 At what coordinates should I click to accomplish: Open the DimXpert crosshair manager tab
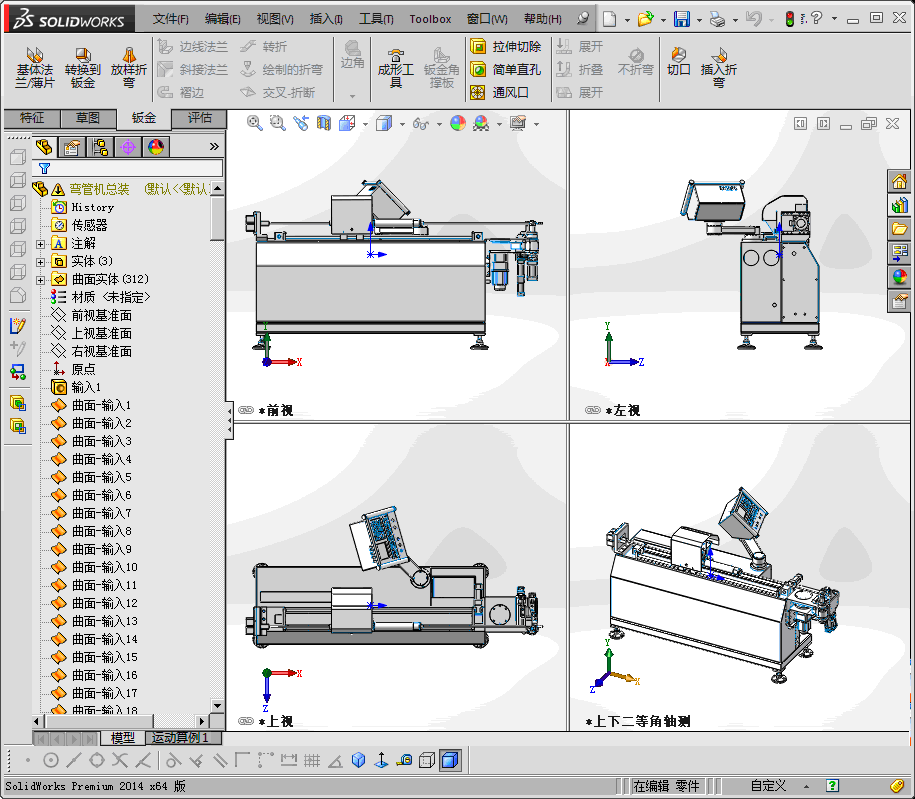tap(128, 147)
